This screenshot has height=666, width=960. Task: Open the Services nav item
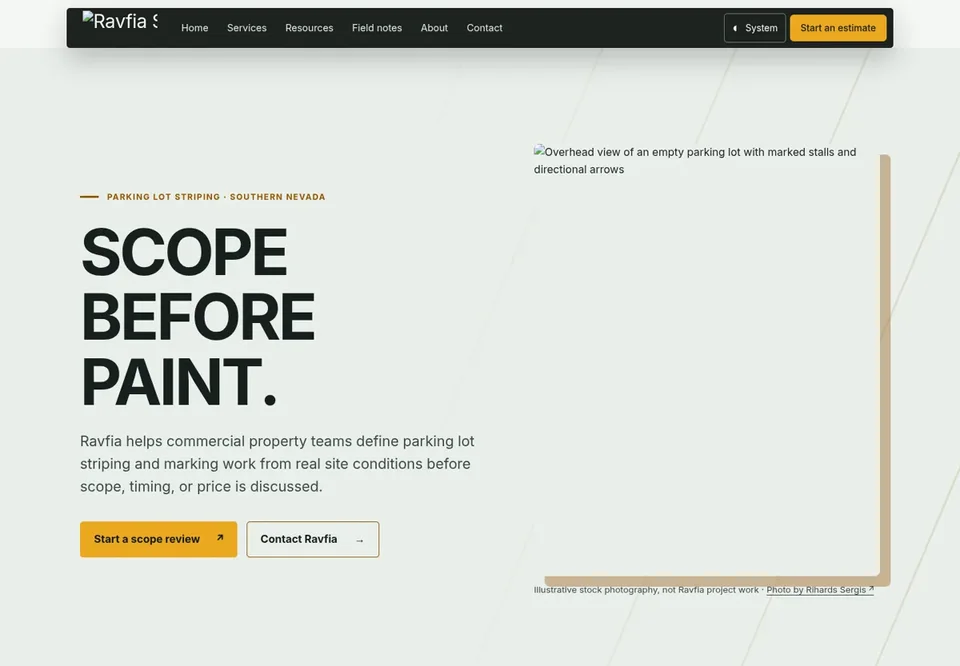click(247, 28)
